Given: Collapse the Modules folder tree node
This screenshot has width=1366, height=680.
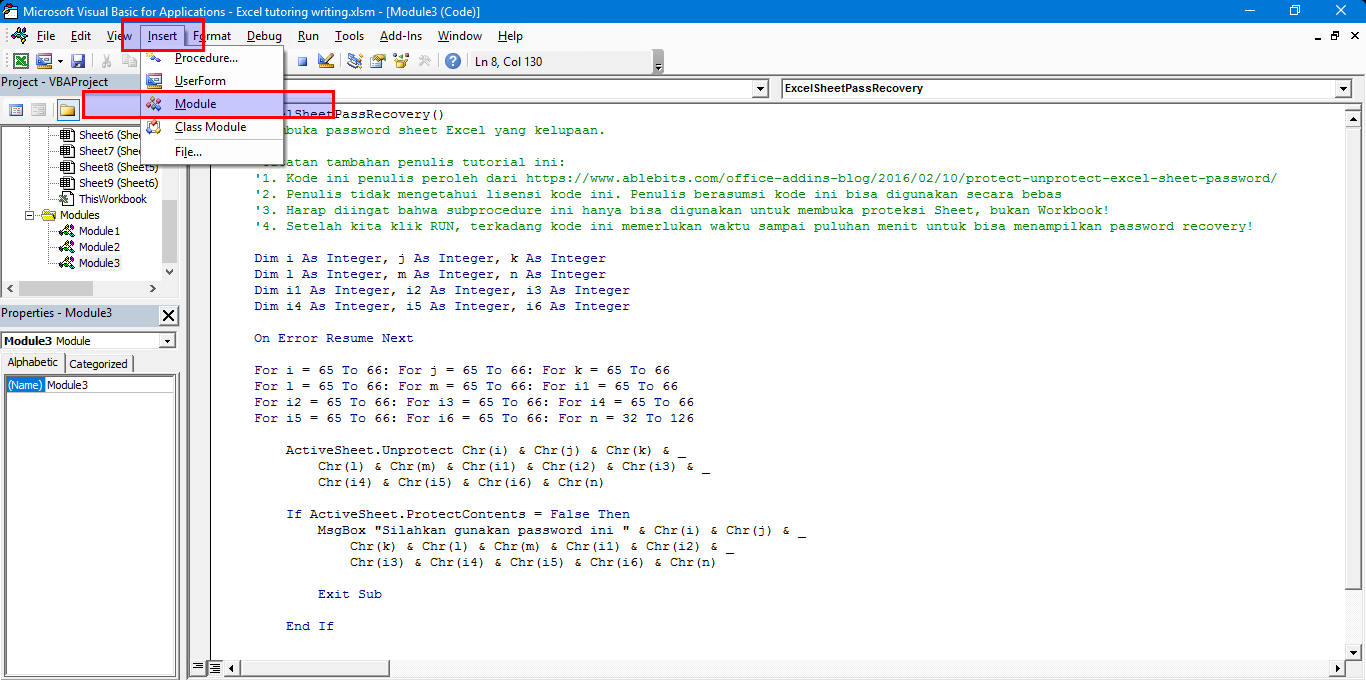Looking at the screenshot, I should (31, 215).
